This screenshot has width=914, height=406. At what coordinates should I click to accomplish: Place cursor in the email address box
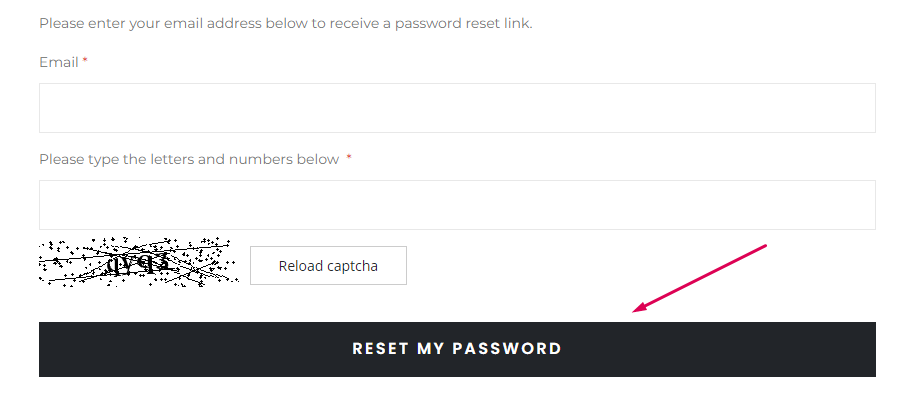457,108
